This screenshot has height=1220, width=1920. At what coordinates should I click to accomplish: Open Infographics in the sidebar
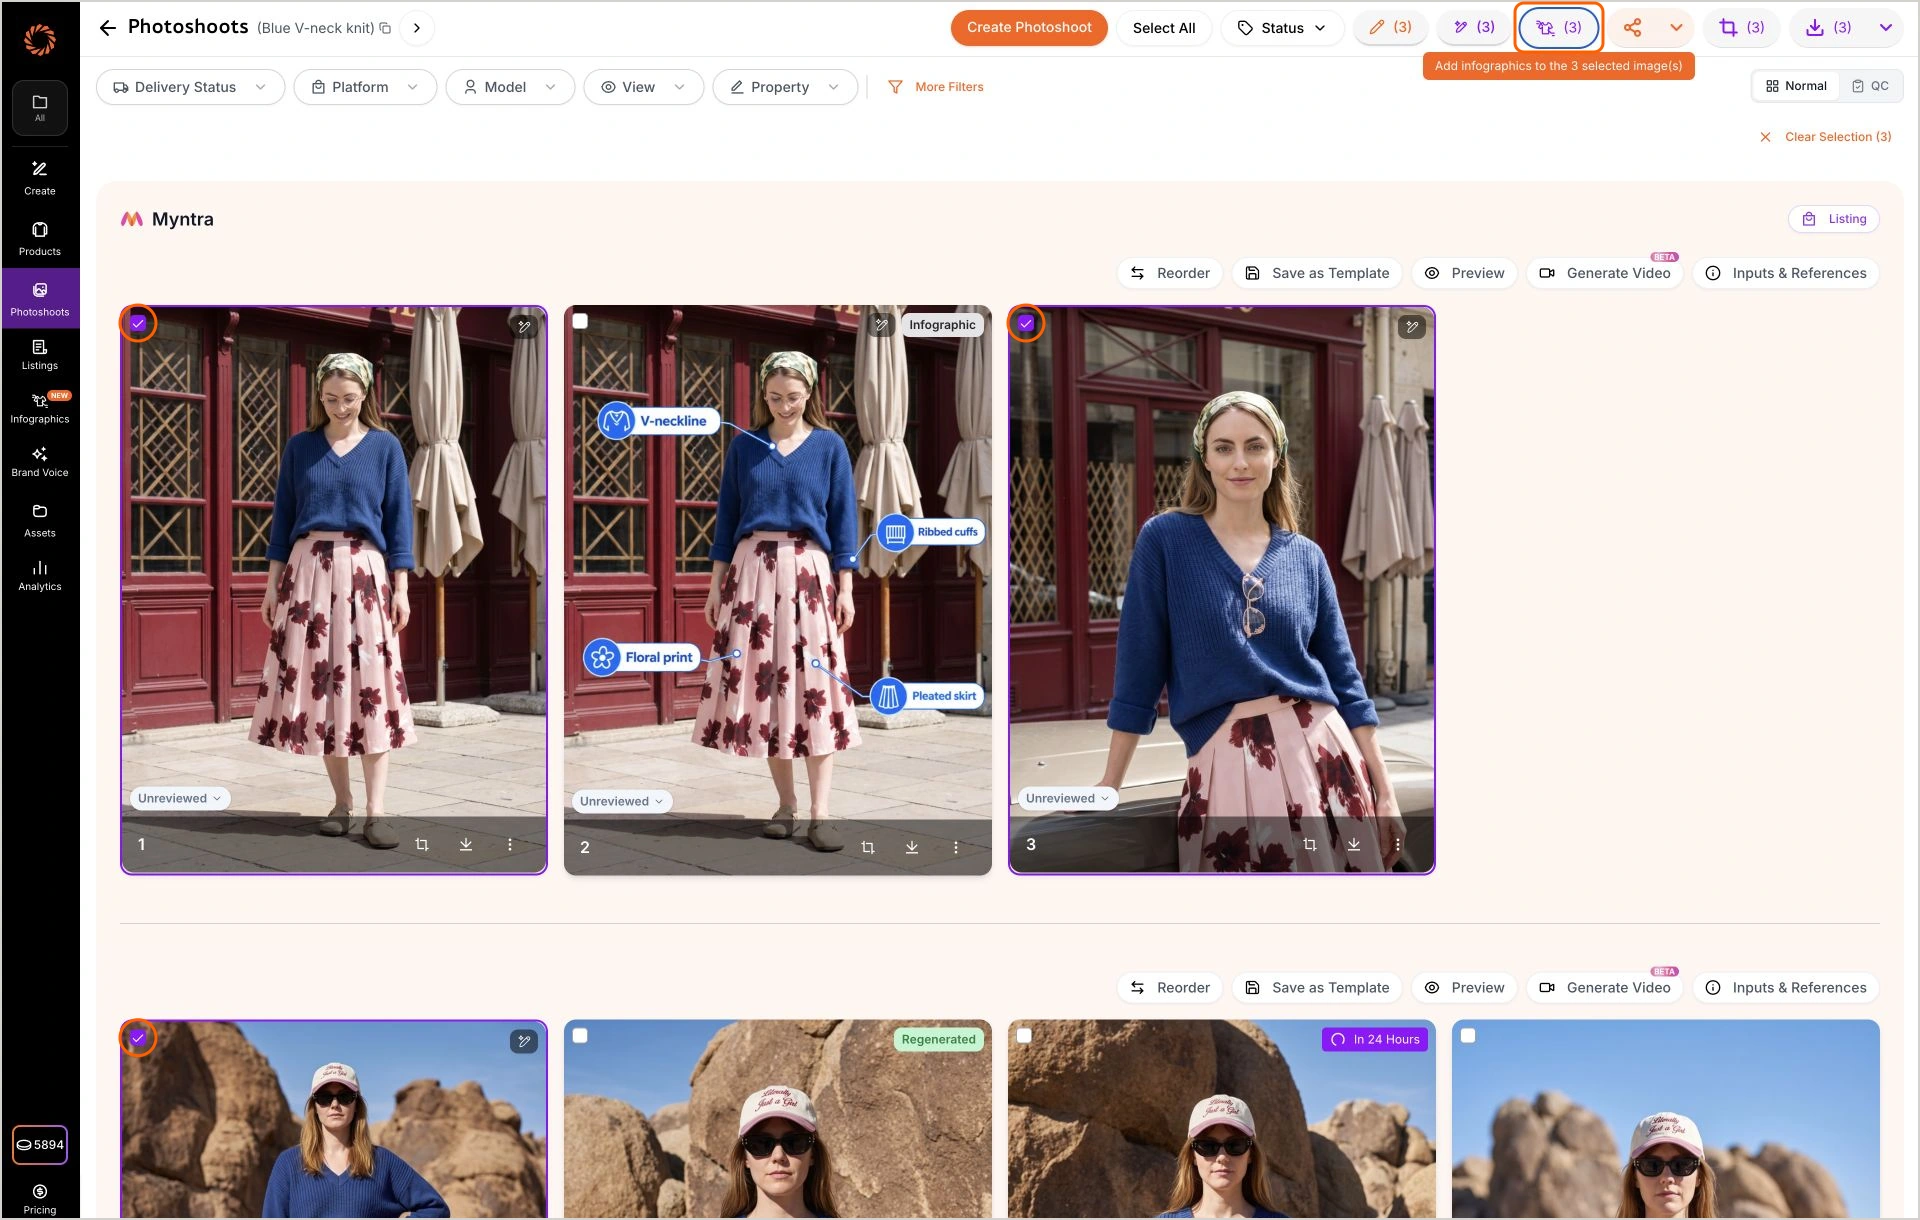click(x=40, y=408)
